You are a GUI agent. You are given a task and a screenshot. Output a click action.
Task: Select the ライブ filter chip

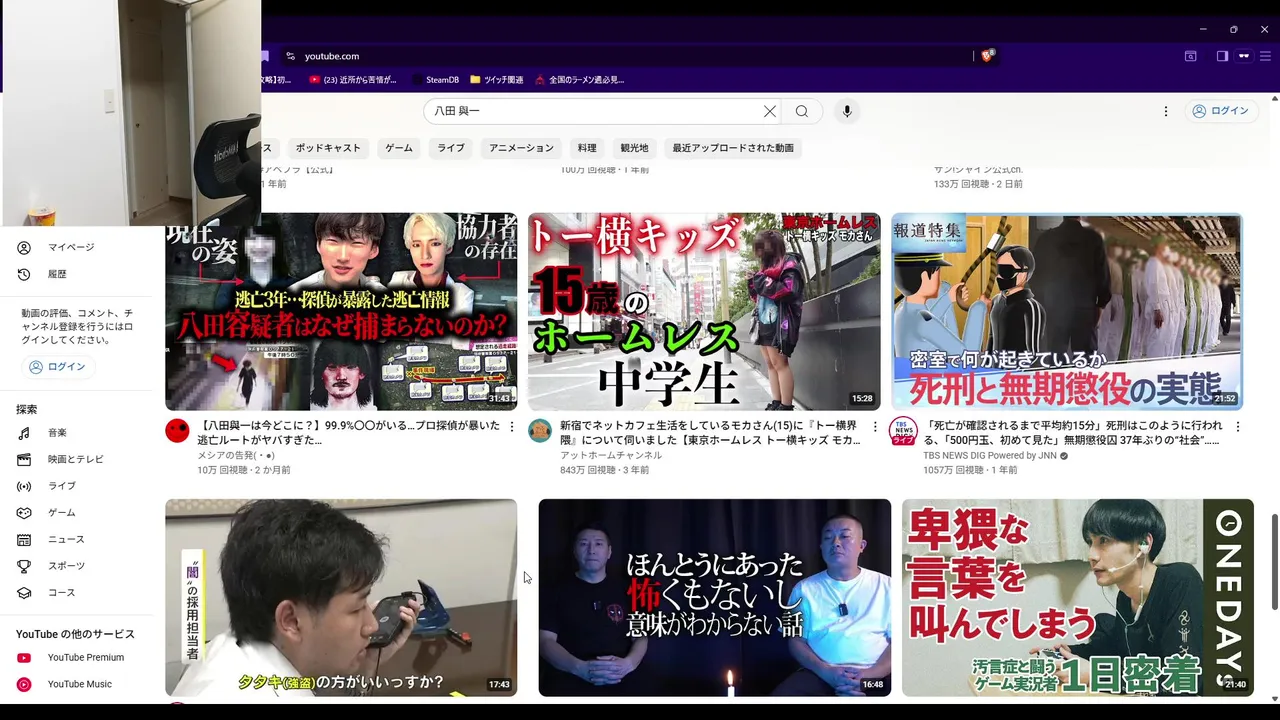[451, 148]
